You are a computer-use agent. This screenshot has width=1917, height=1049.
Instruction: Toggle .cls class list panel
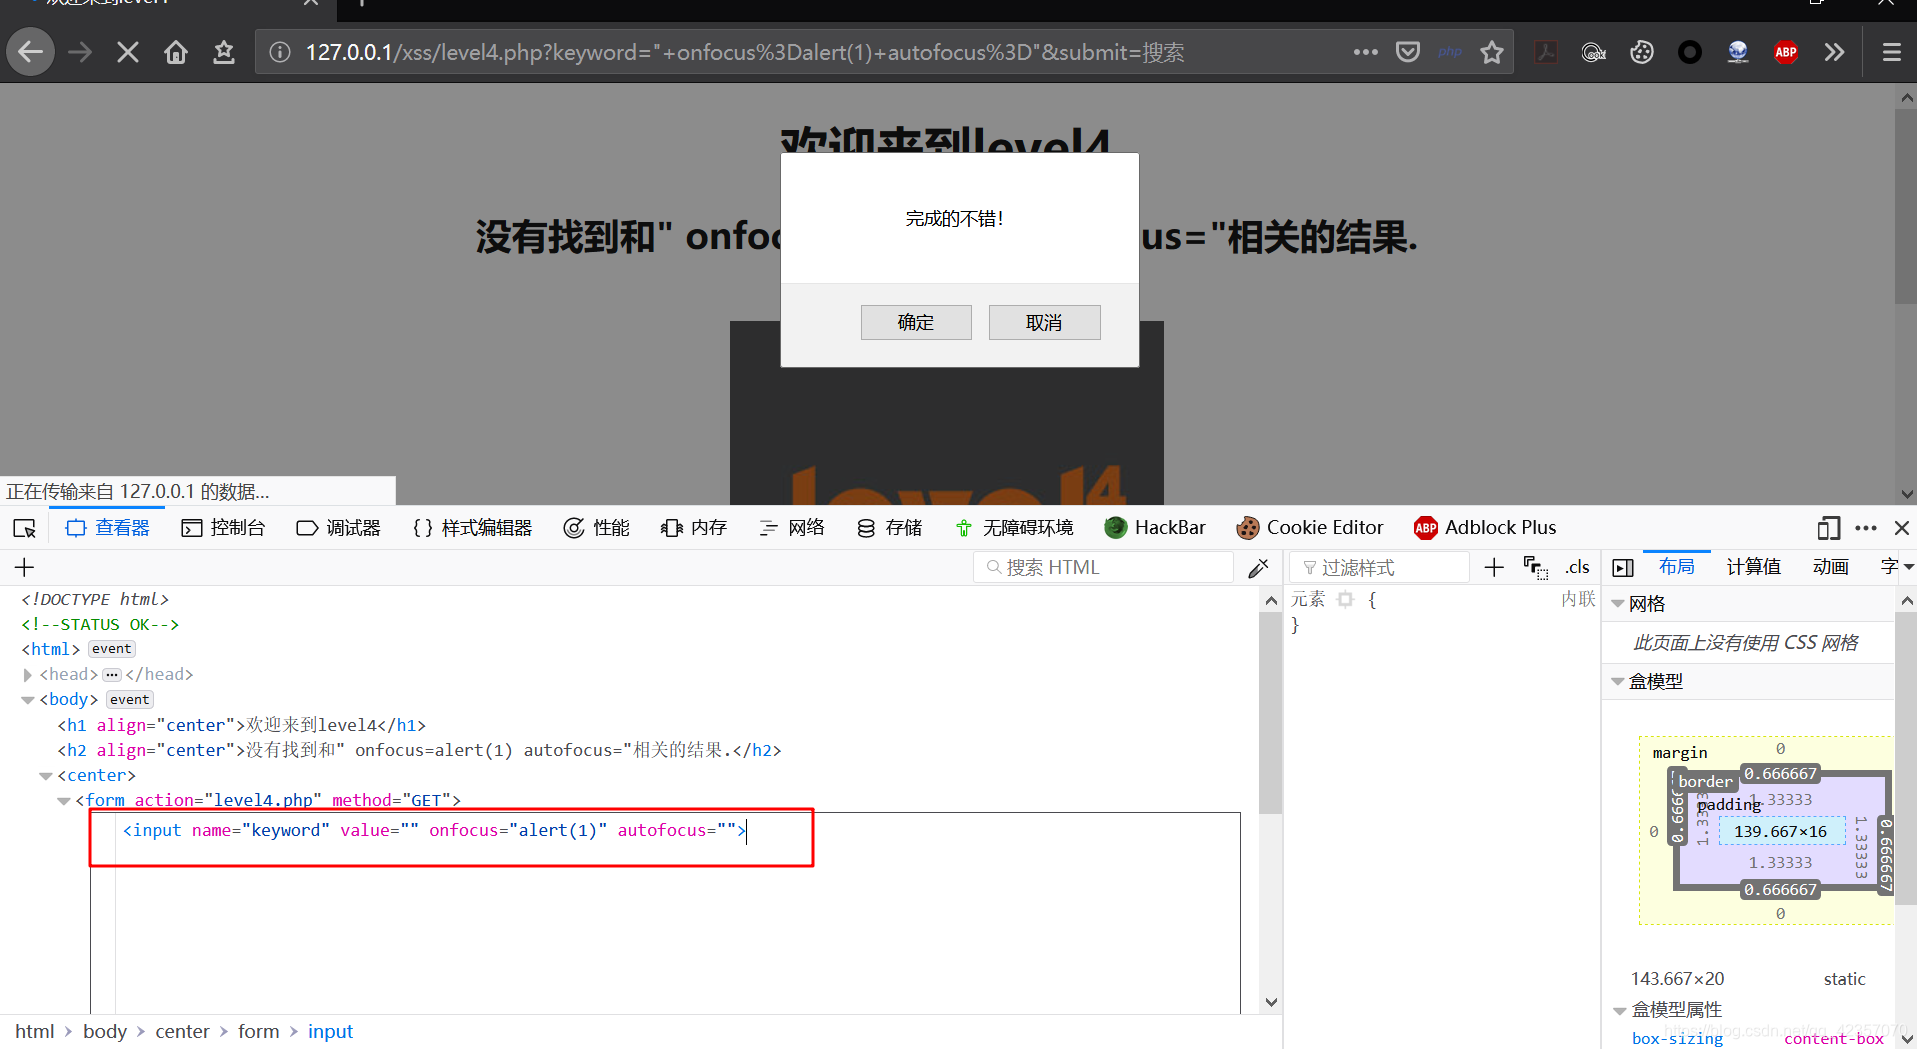(x=1578, y=568)
